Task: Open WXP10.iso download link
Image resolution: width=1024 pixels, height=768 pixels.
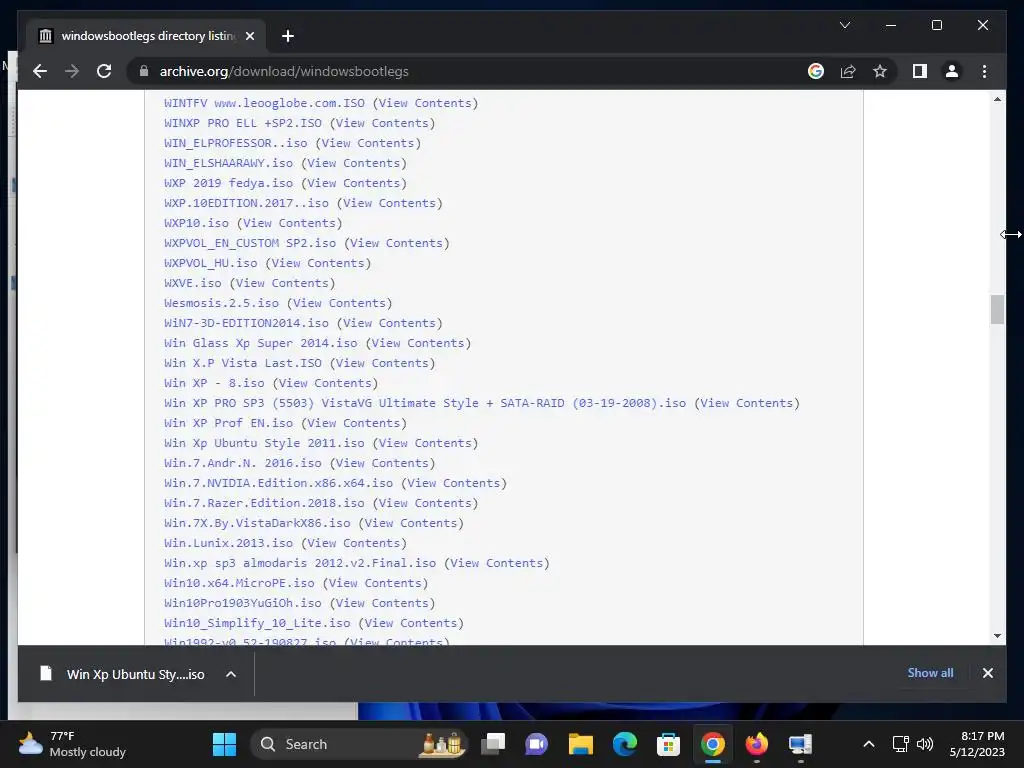Action: tap(197, 223)
